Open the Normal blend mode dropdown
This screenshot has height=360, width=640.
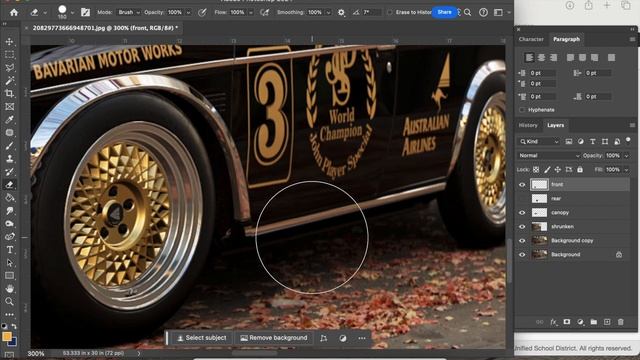[x=549, y=156]
